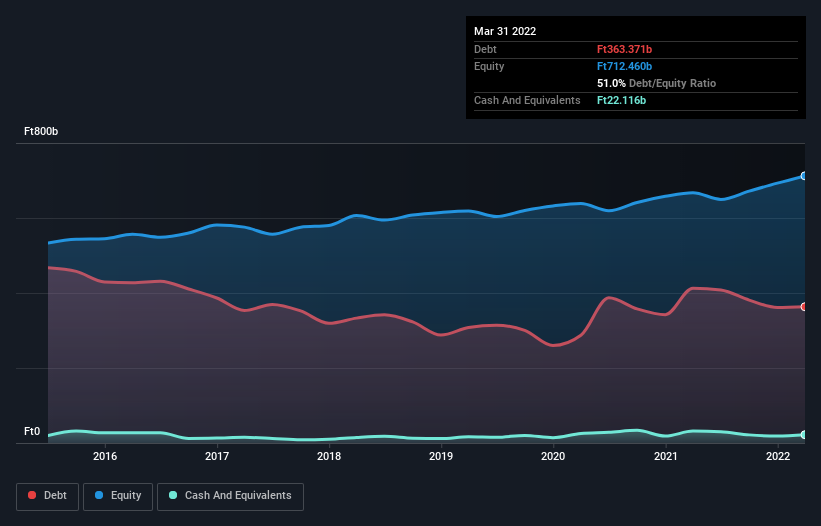This screenshot has height=526, width=821.
Task: Toggle the Debt series legend button
Action: coord(47,496)
